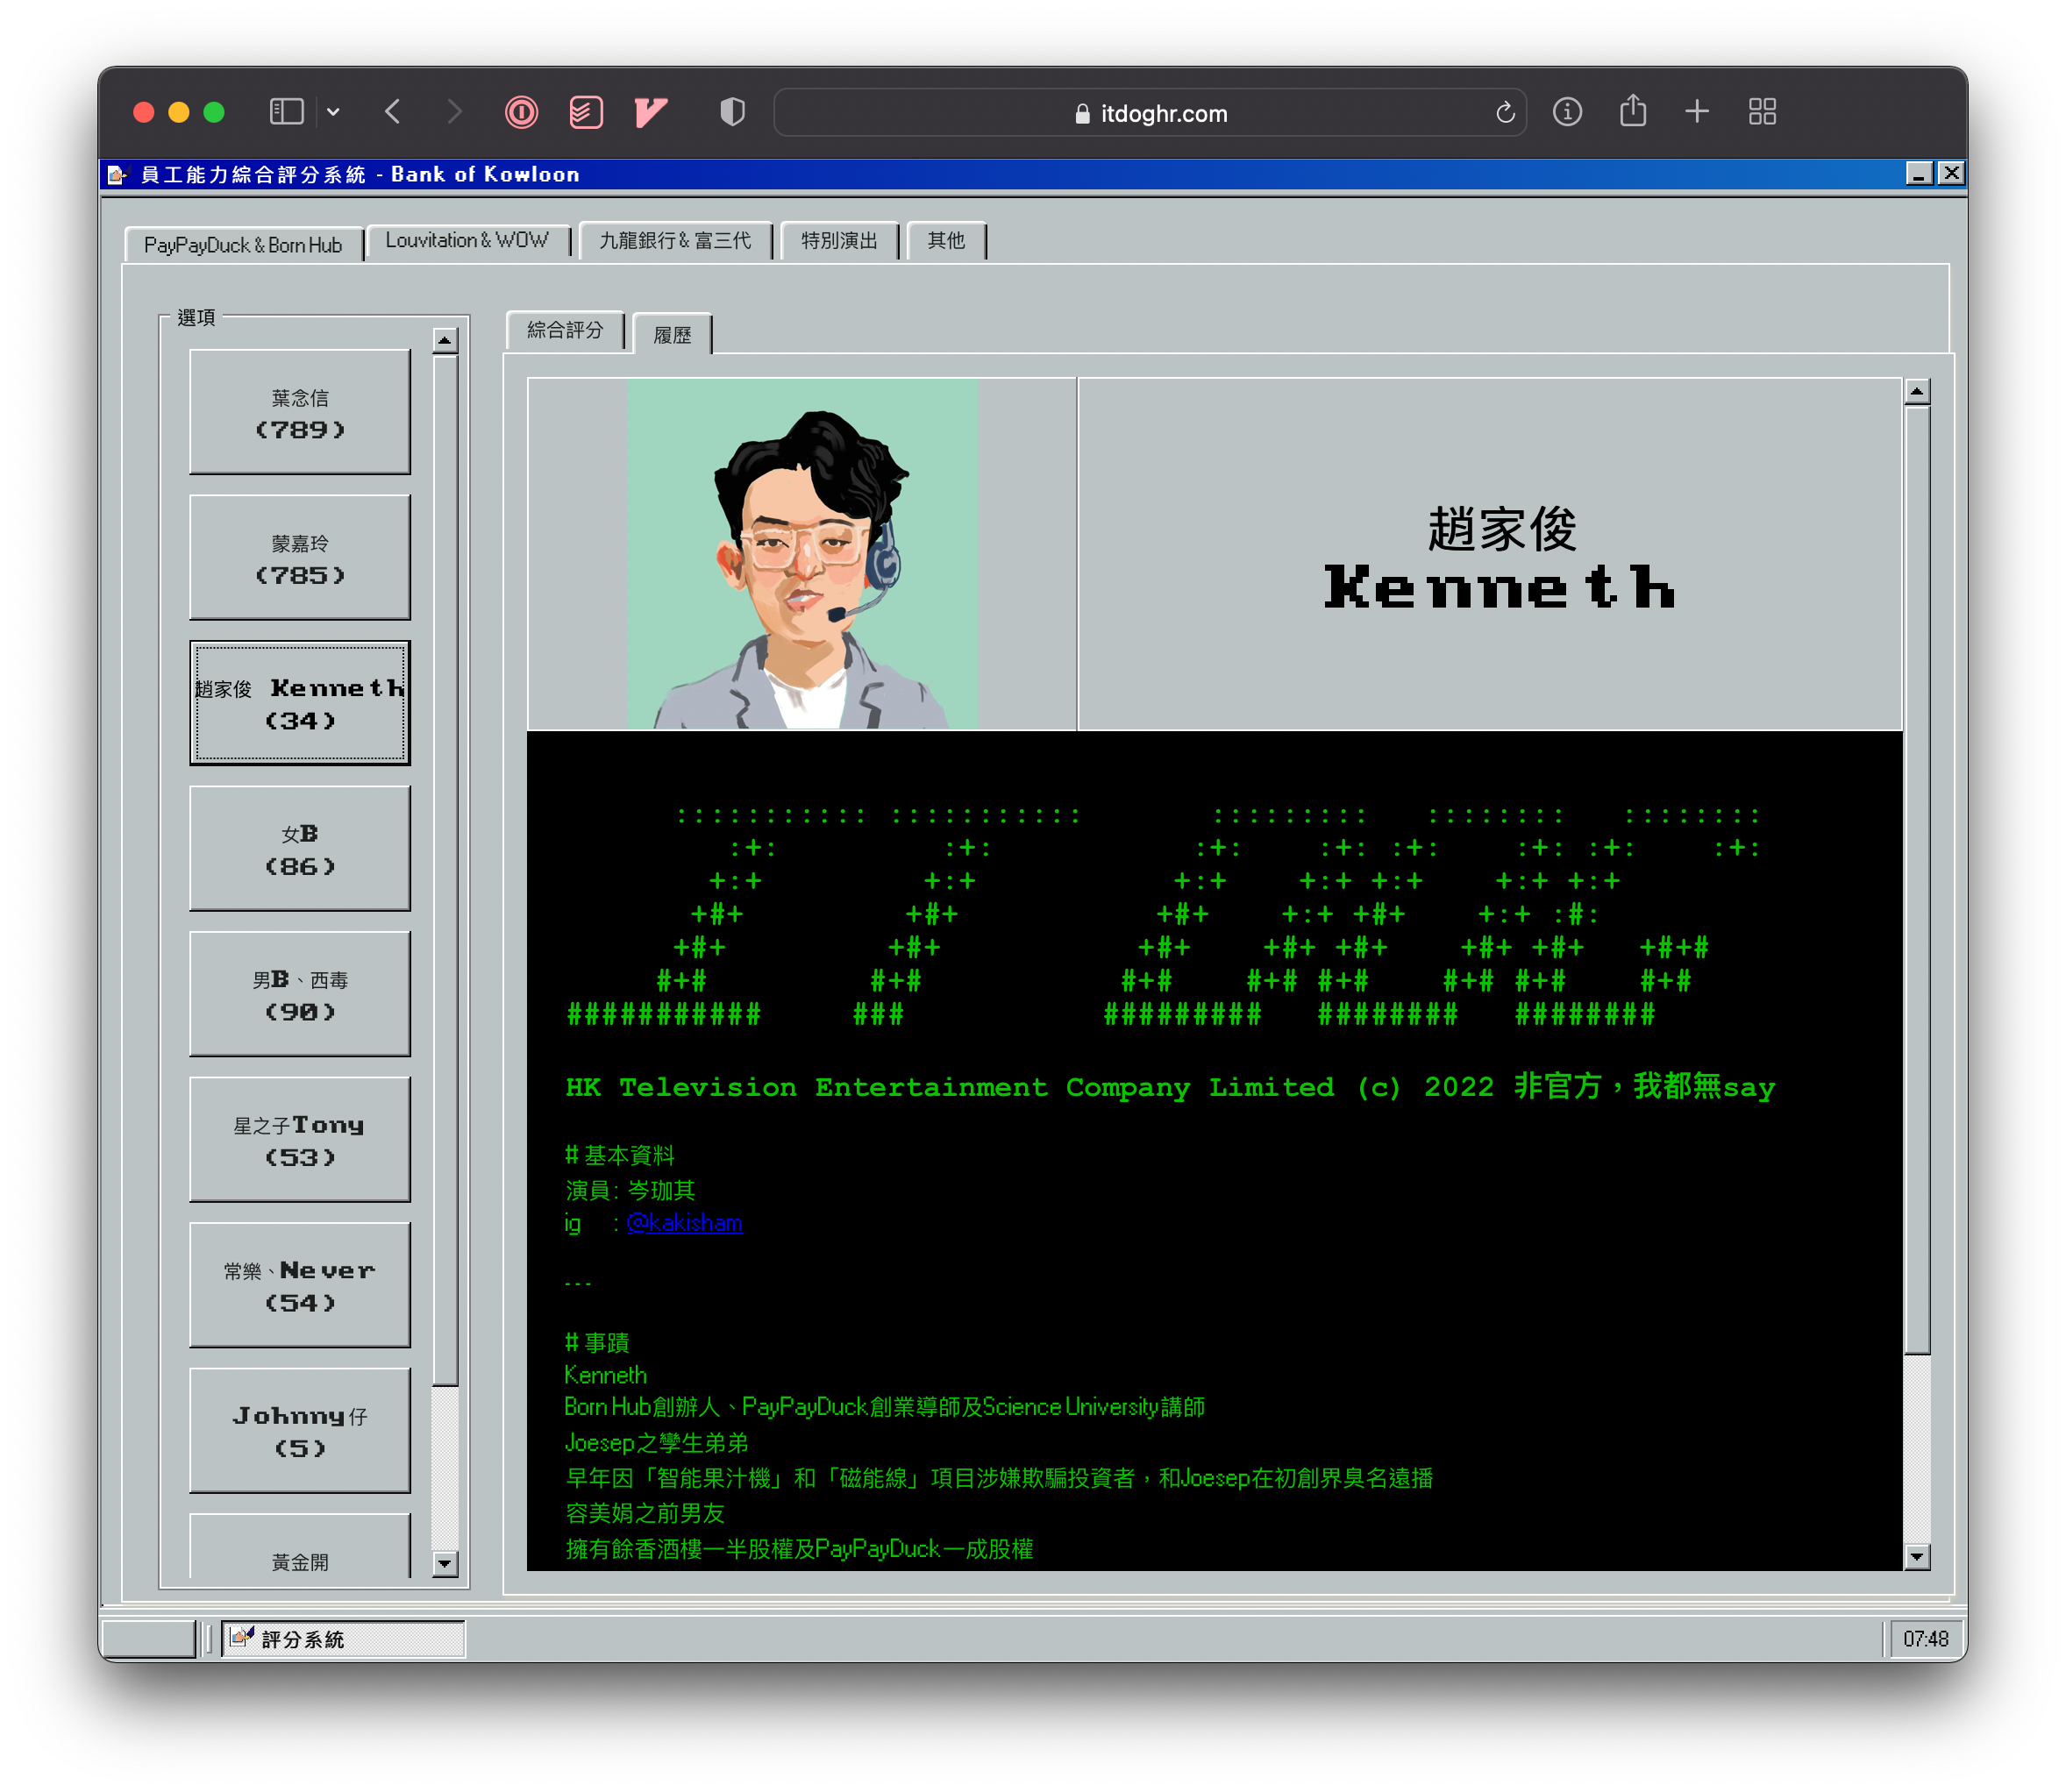Open the 九龍銀行 & 富三代 tab
This screenshot has height=1792, width=2066.
coord(675,241)
